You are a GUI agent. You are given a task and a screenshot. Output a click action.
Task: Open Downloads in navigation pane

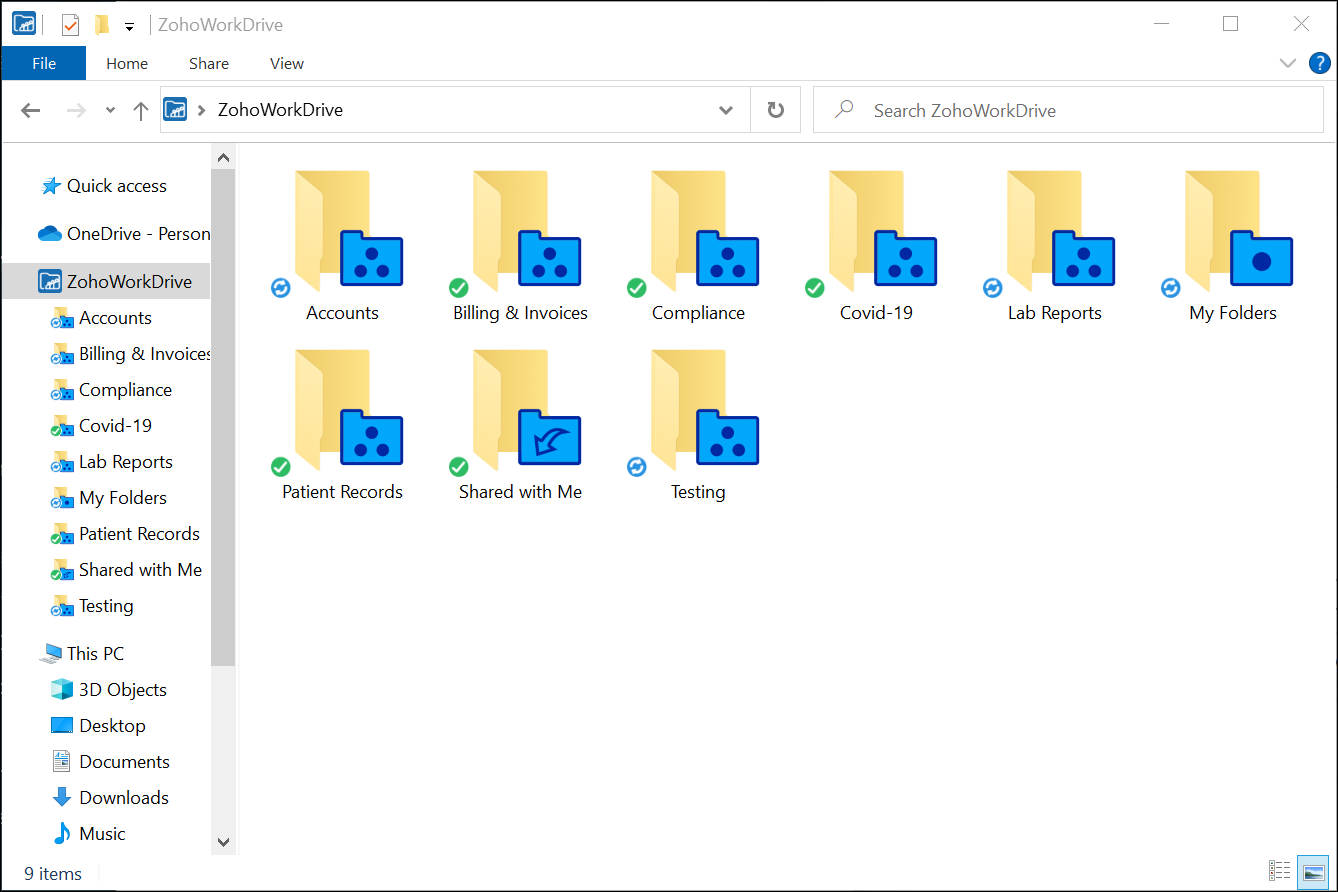(110, 798)
